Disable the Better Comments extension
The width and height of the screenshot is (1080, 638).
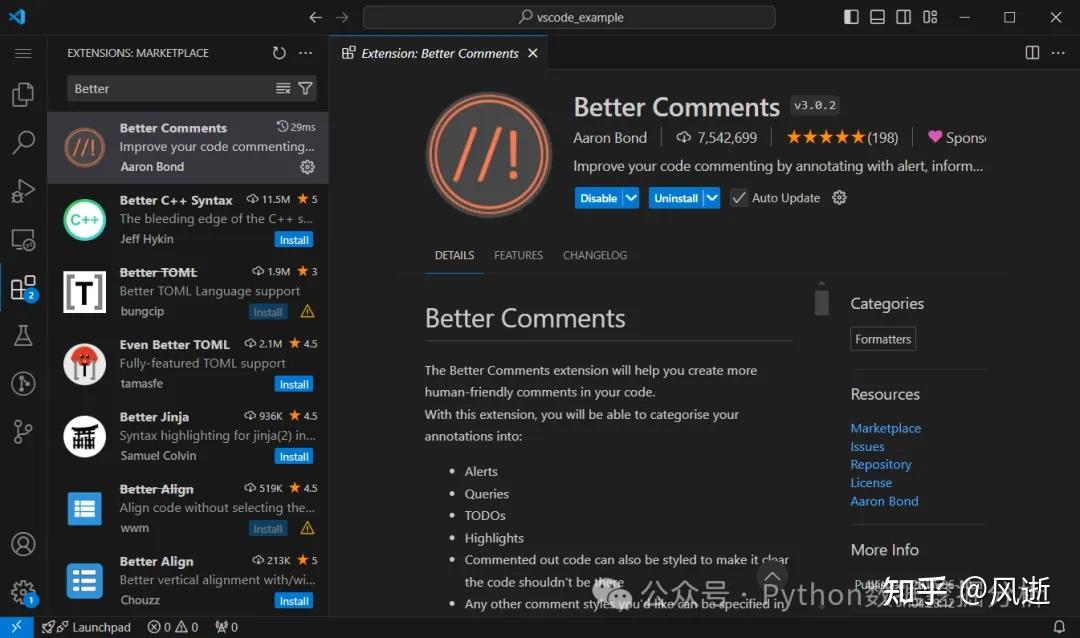coord(599,198)
